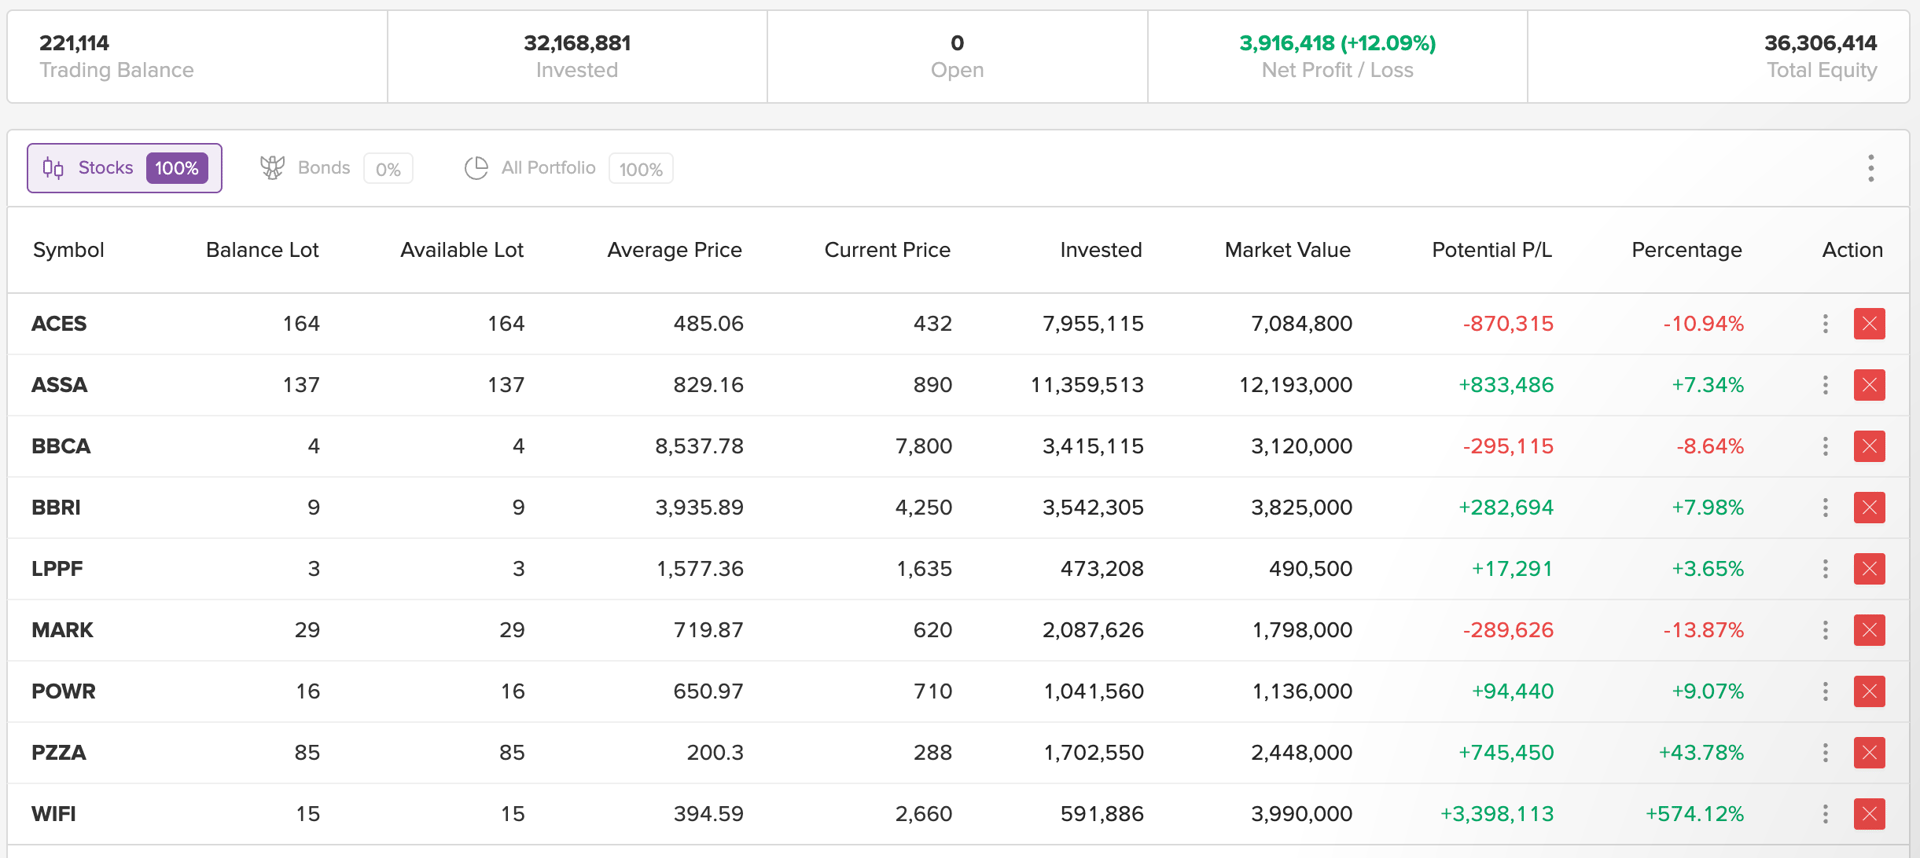
Task: Click the red close button for BBCA
Action: (1869, 446)
